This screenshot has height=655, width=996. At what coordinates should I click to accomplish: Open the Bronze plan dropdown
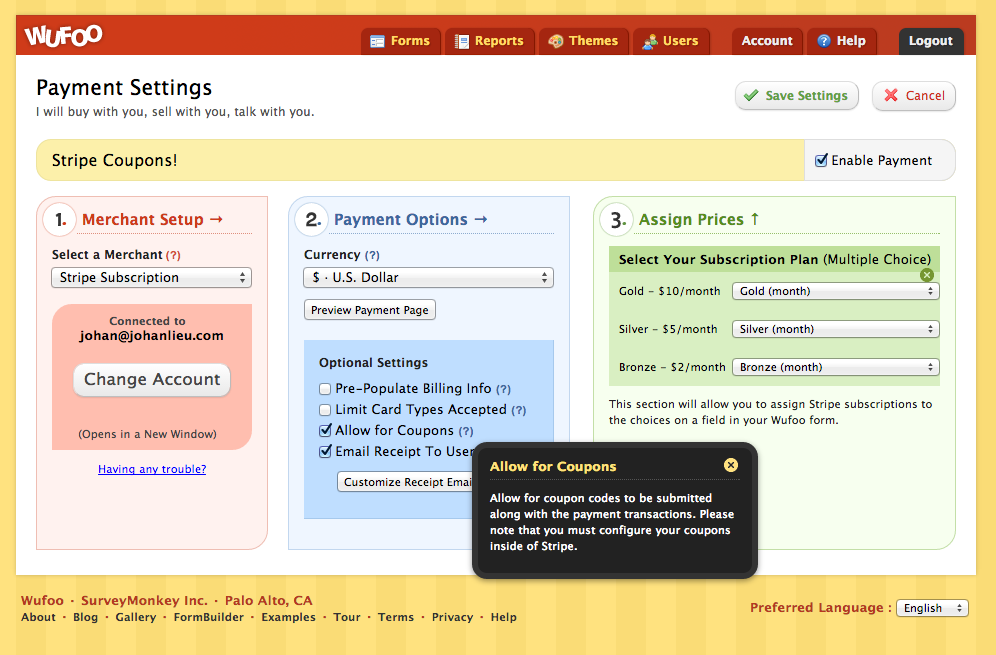(x=835, y=367)
